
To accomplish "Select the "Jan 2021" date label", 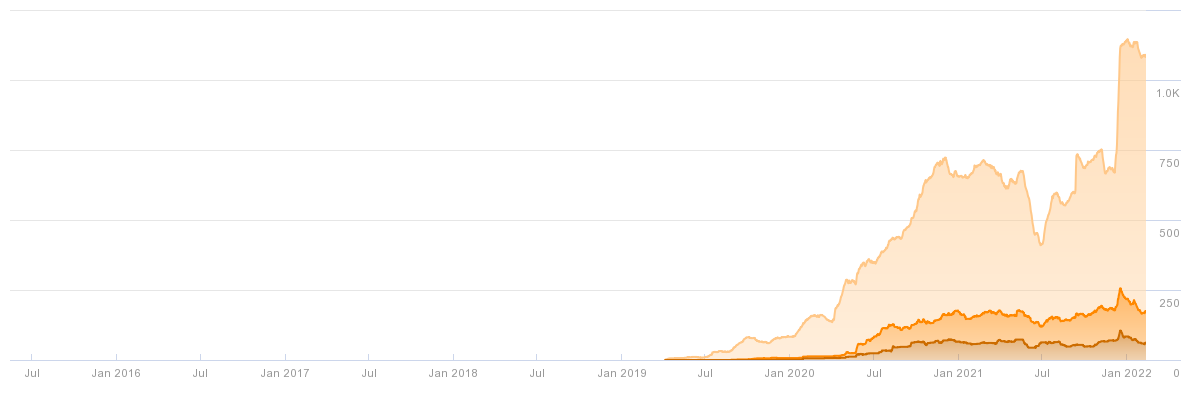I will pos(959,373).
